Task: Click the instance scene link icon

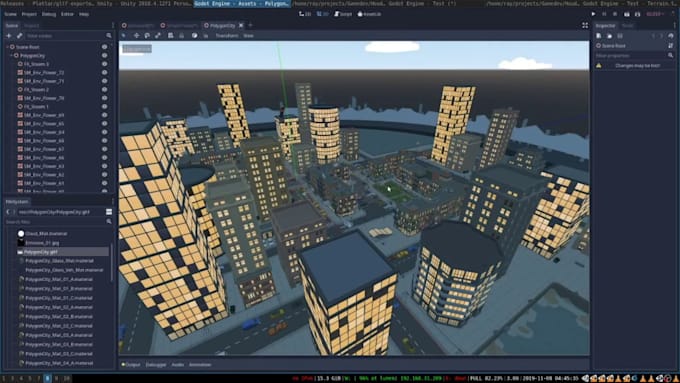Action: click(20, 36)
